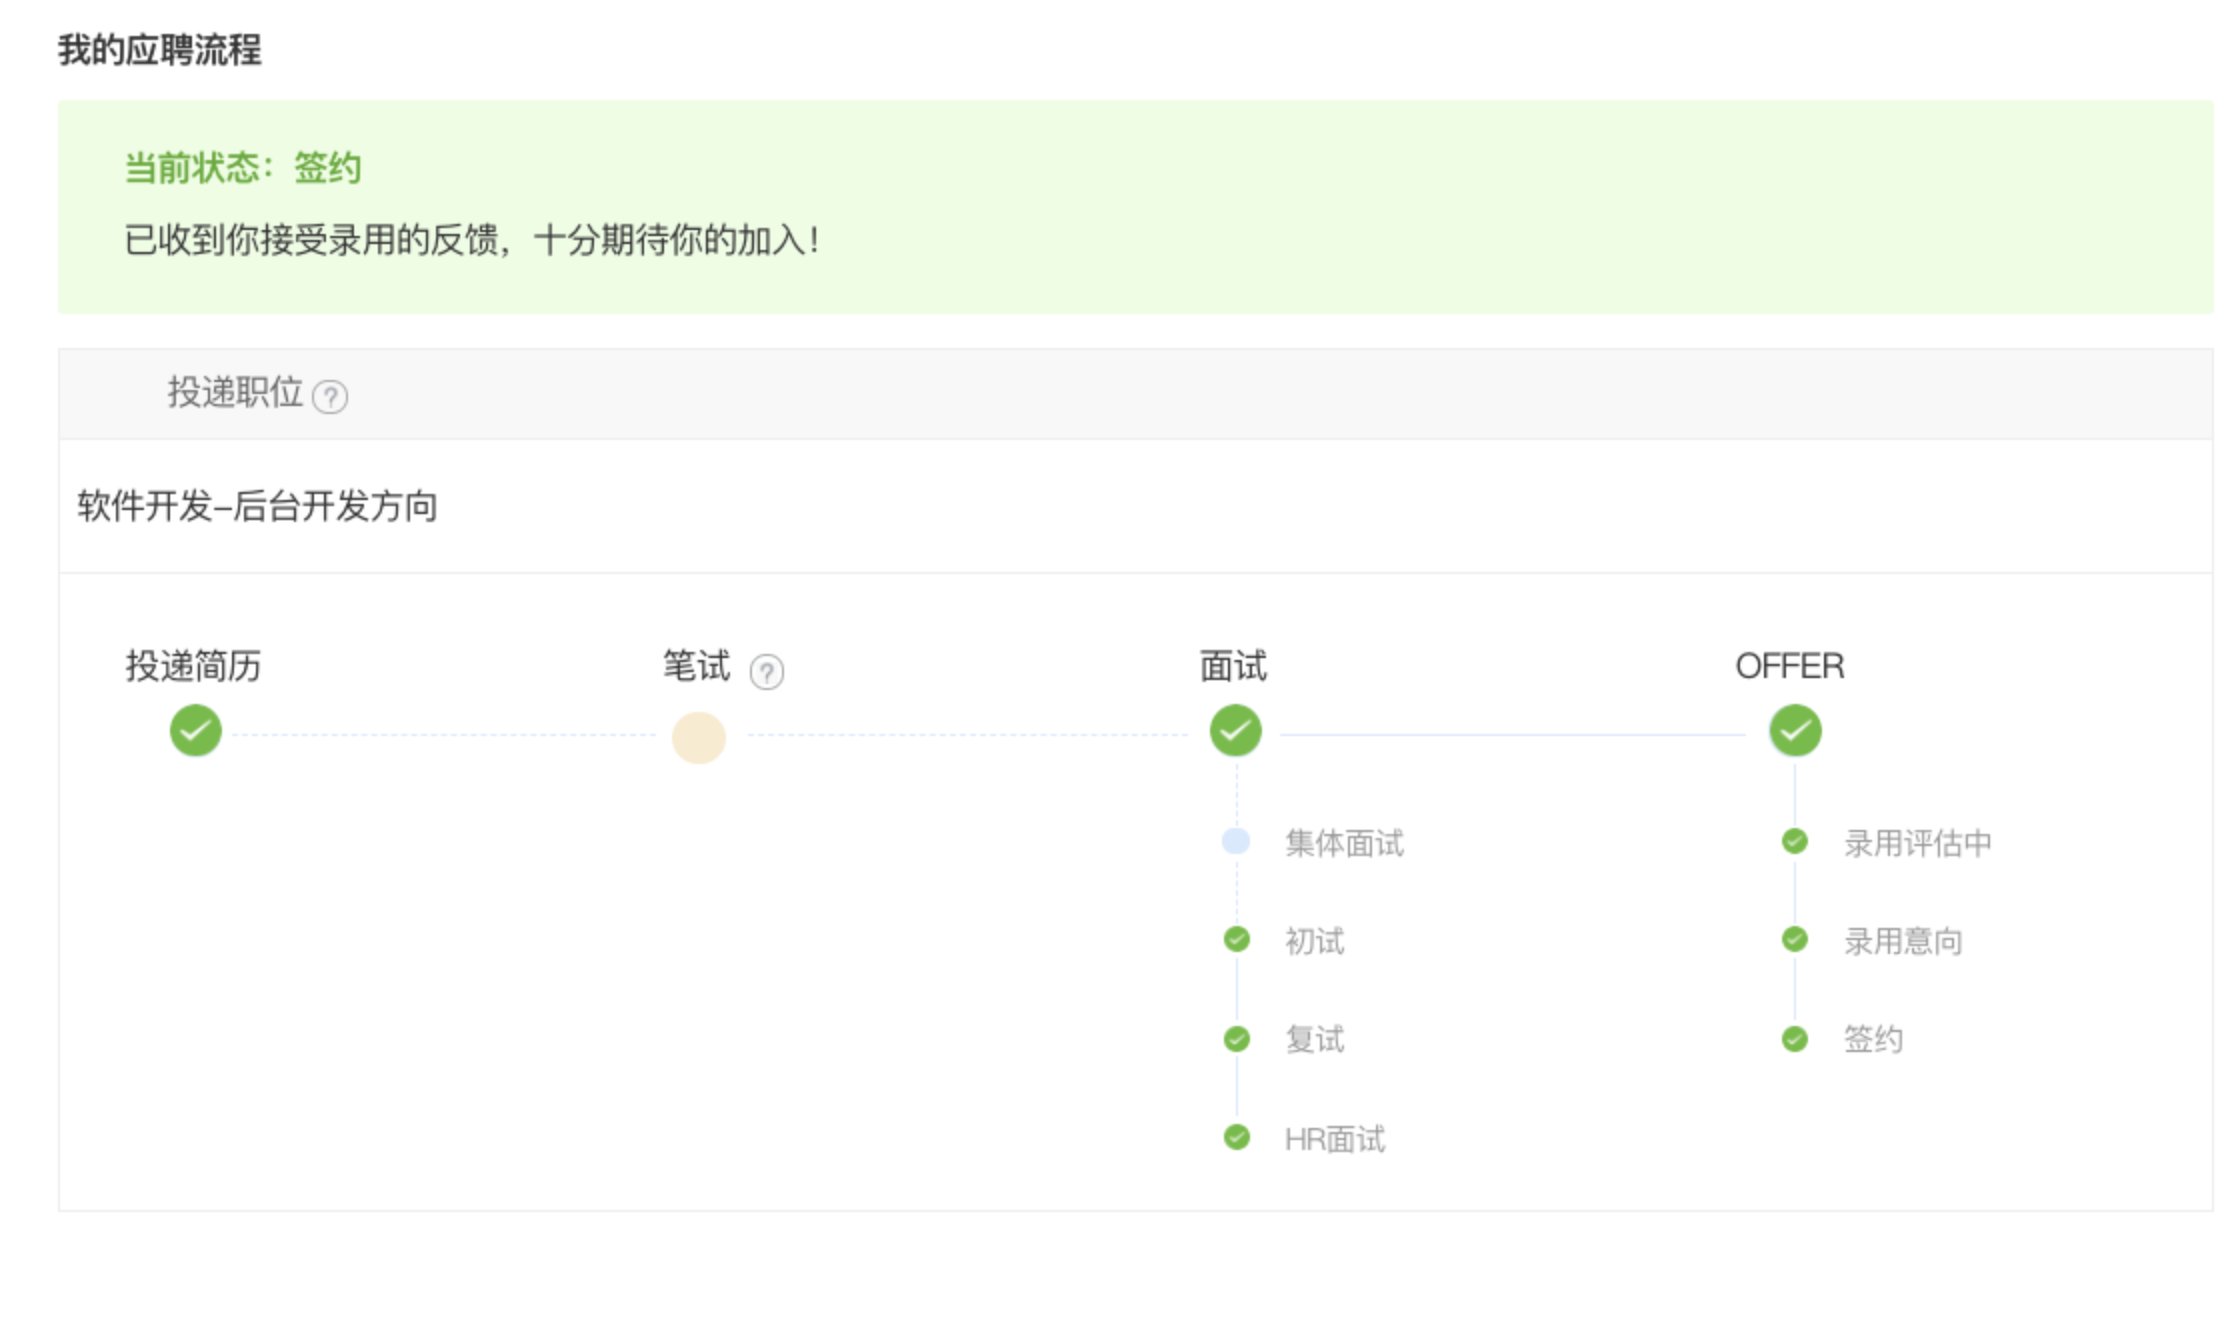The width and height of the screenshot is (2226, 1324).
Task: Click the check beside 录用意向
Action: point(1793,939)
